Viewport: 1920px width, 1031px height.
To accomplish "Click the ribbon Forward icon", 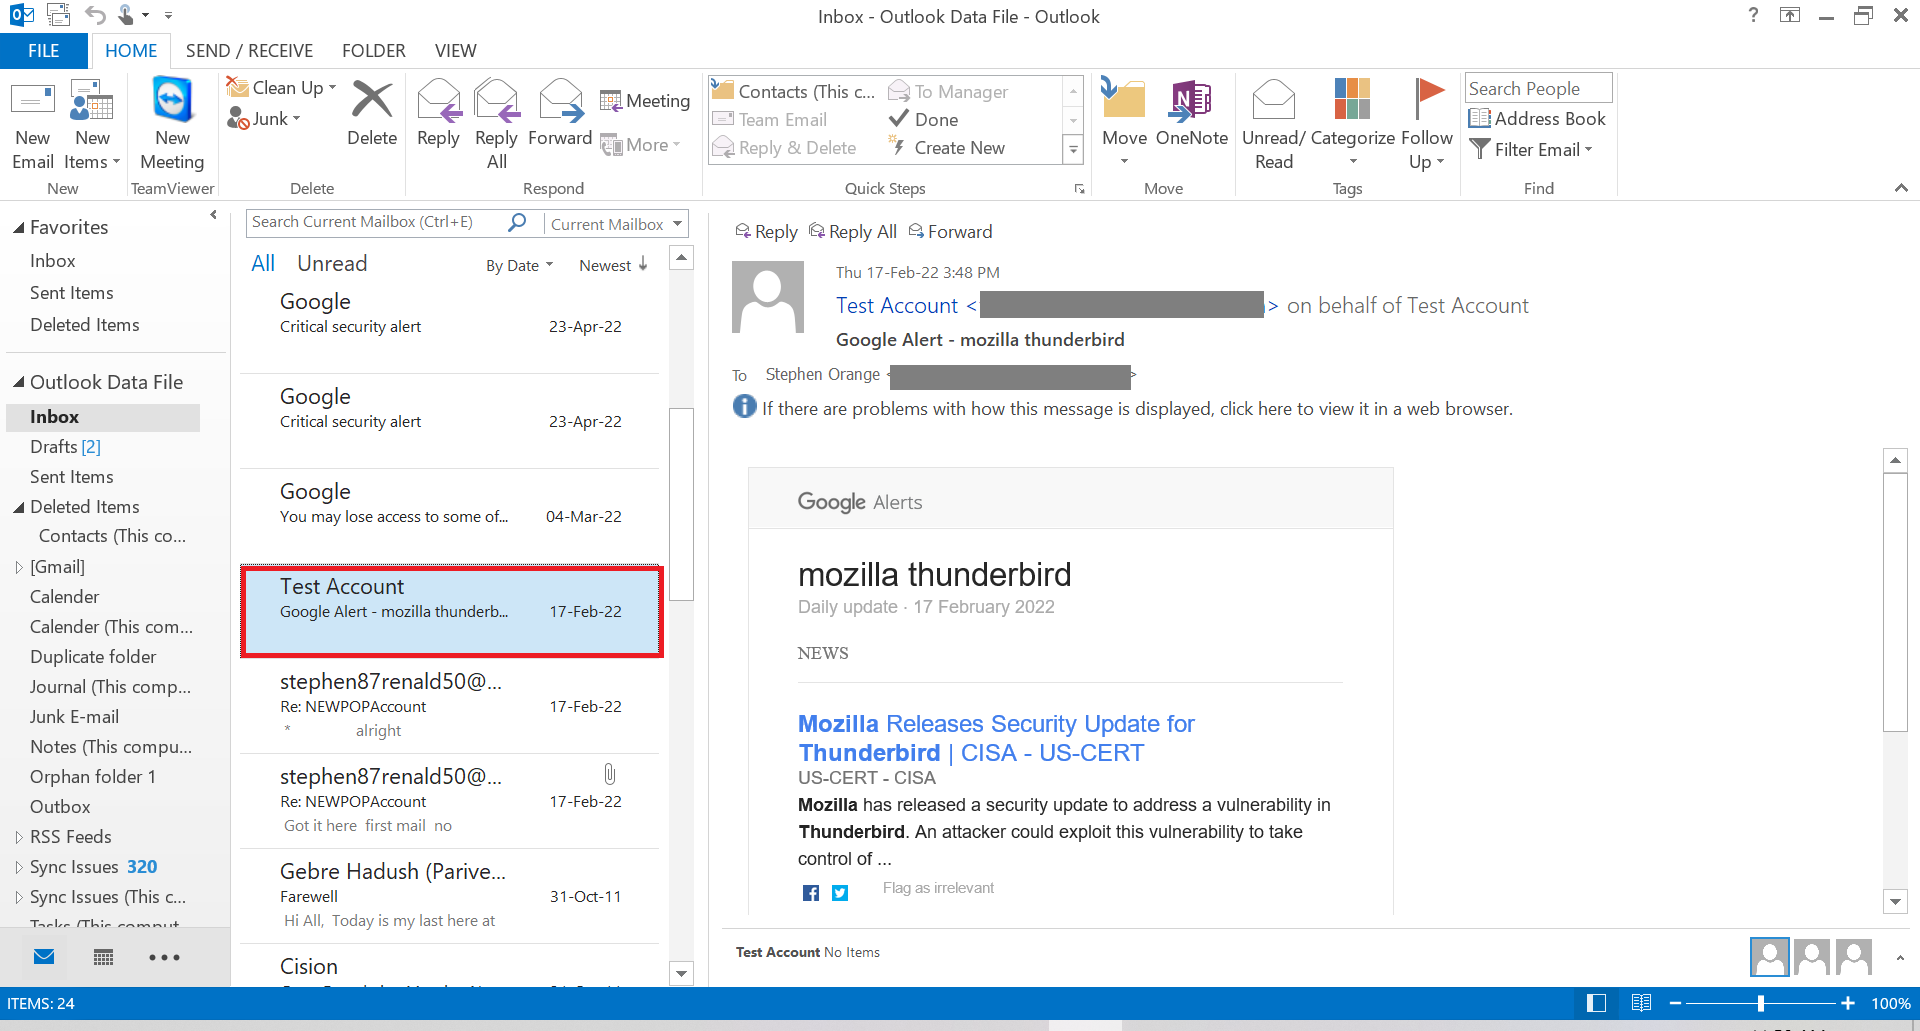I will [560, 114].
